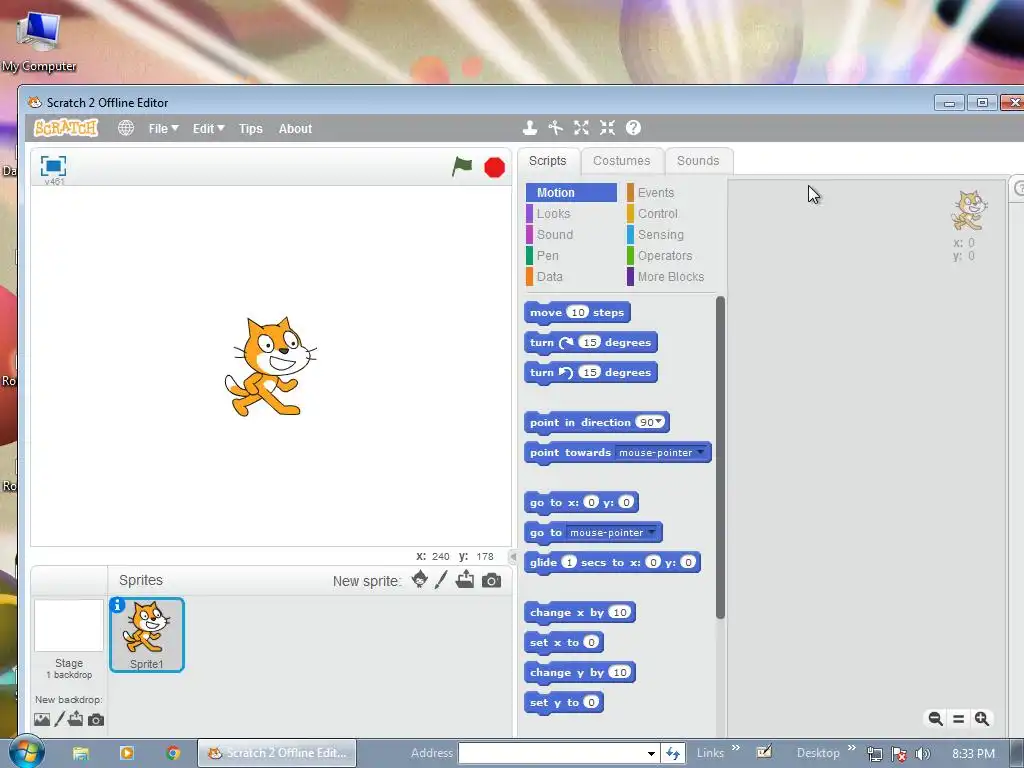Expand the taskbar Desktop chevron
Image resolution: width=1024 pixels, height=768 pixels.
tap(852, 748)
